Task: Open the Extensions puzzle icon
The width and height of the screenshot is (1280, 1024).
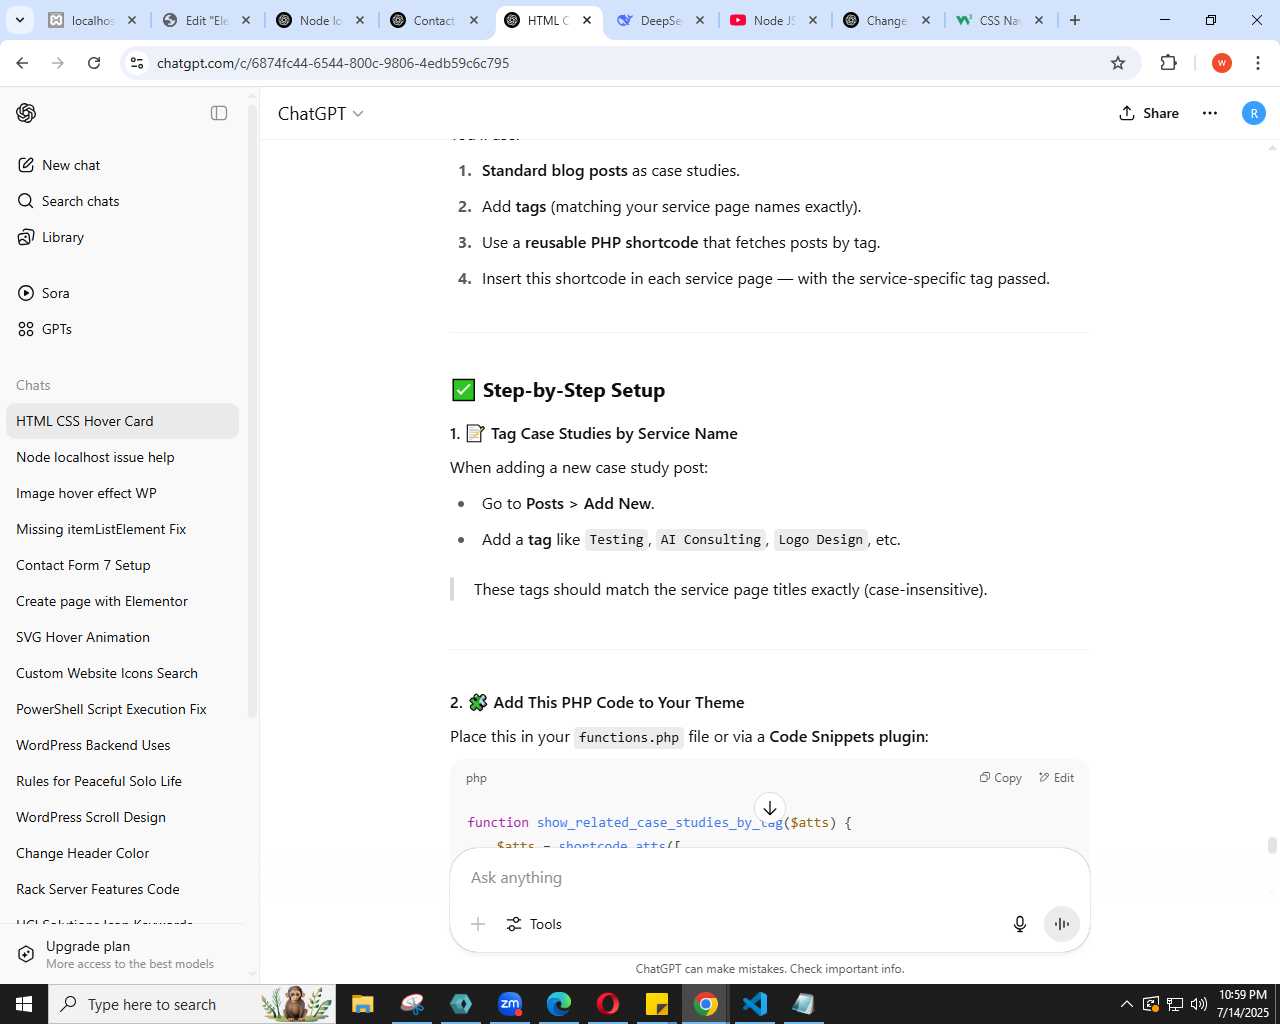Action: [1168, 63]
